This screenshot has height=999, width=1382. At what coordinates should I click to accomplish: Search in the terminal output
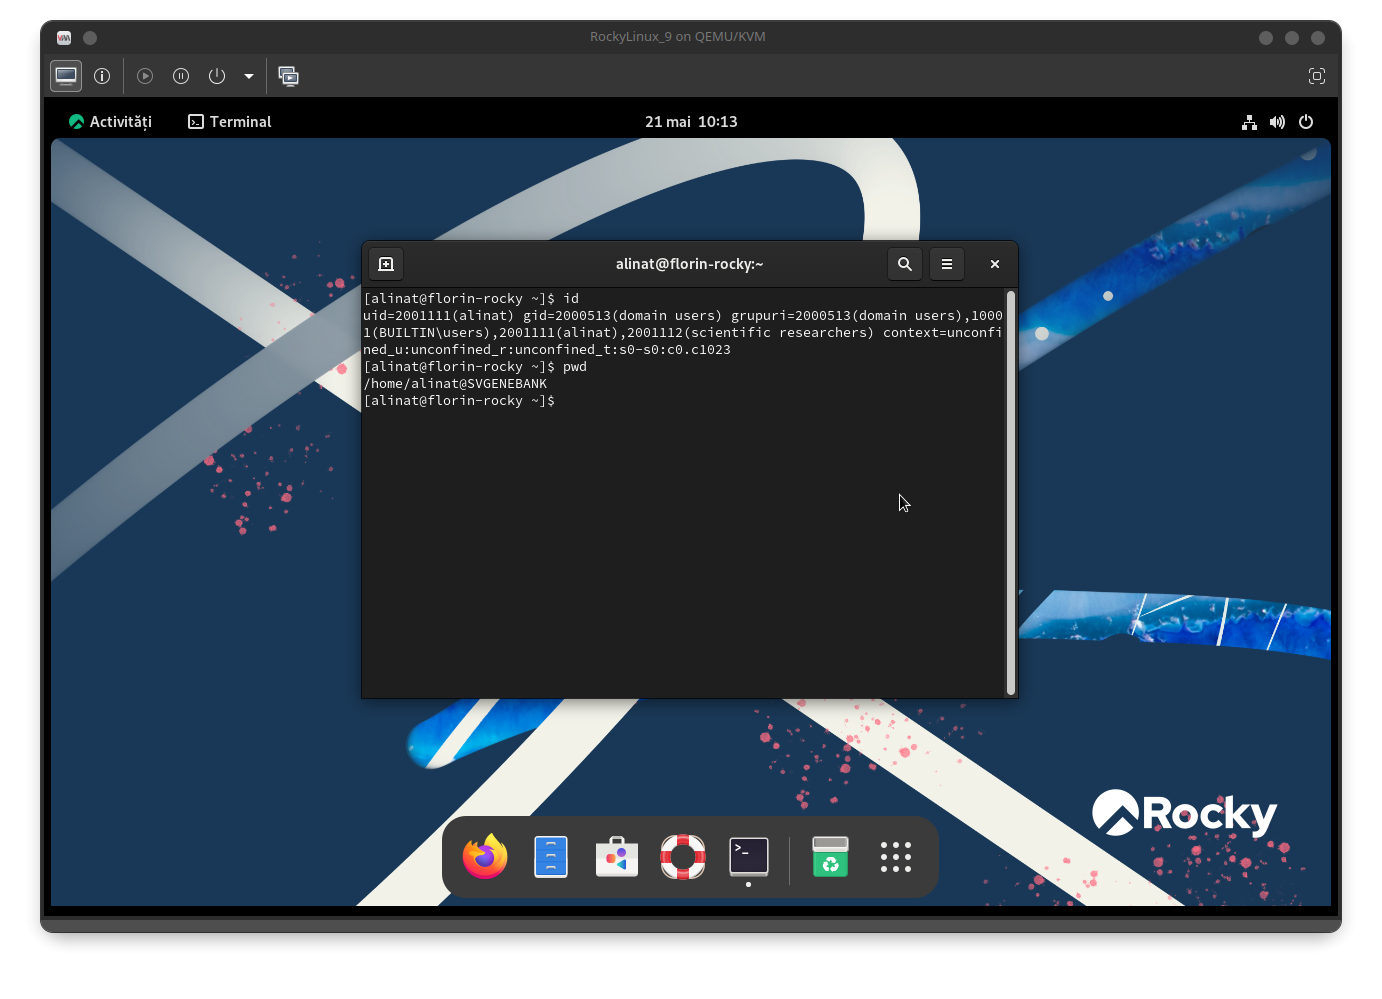point(905,264)
